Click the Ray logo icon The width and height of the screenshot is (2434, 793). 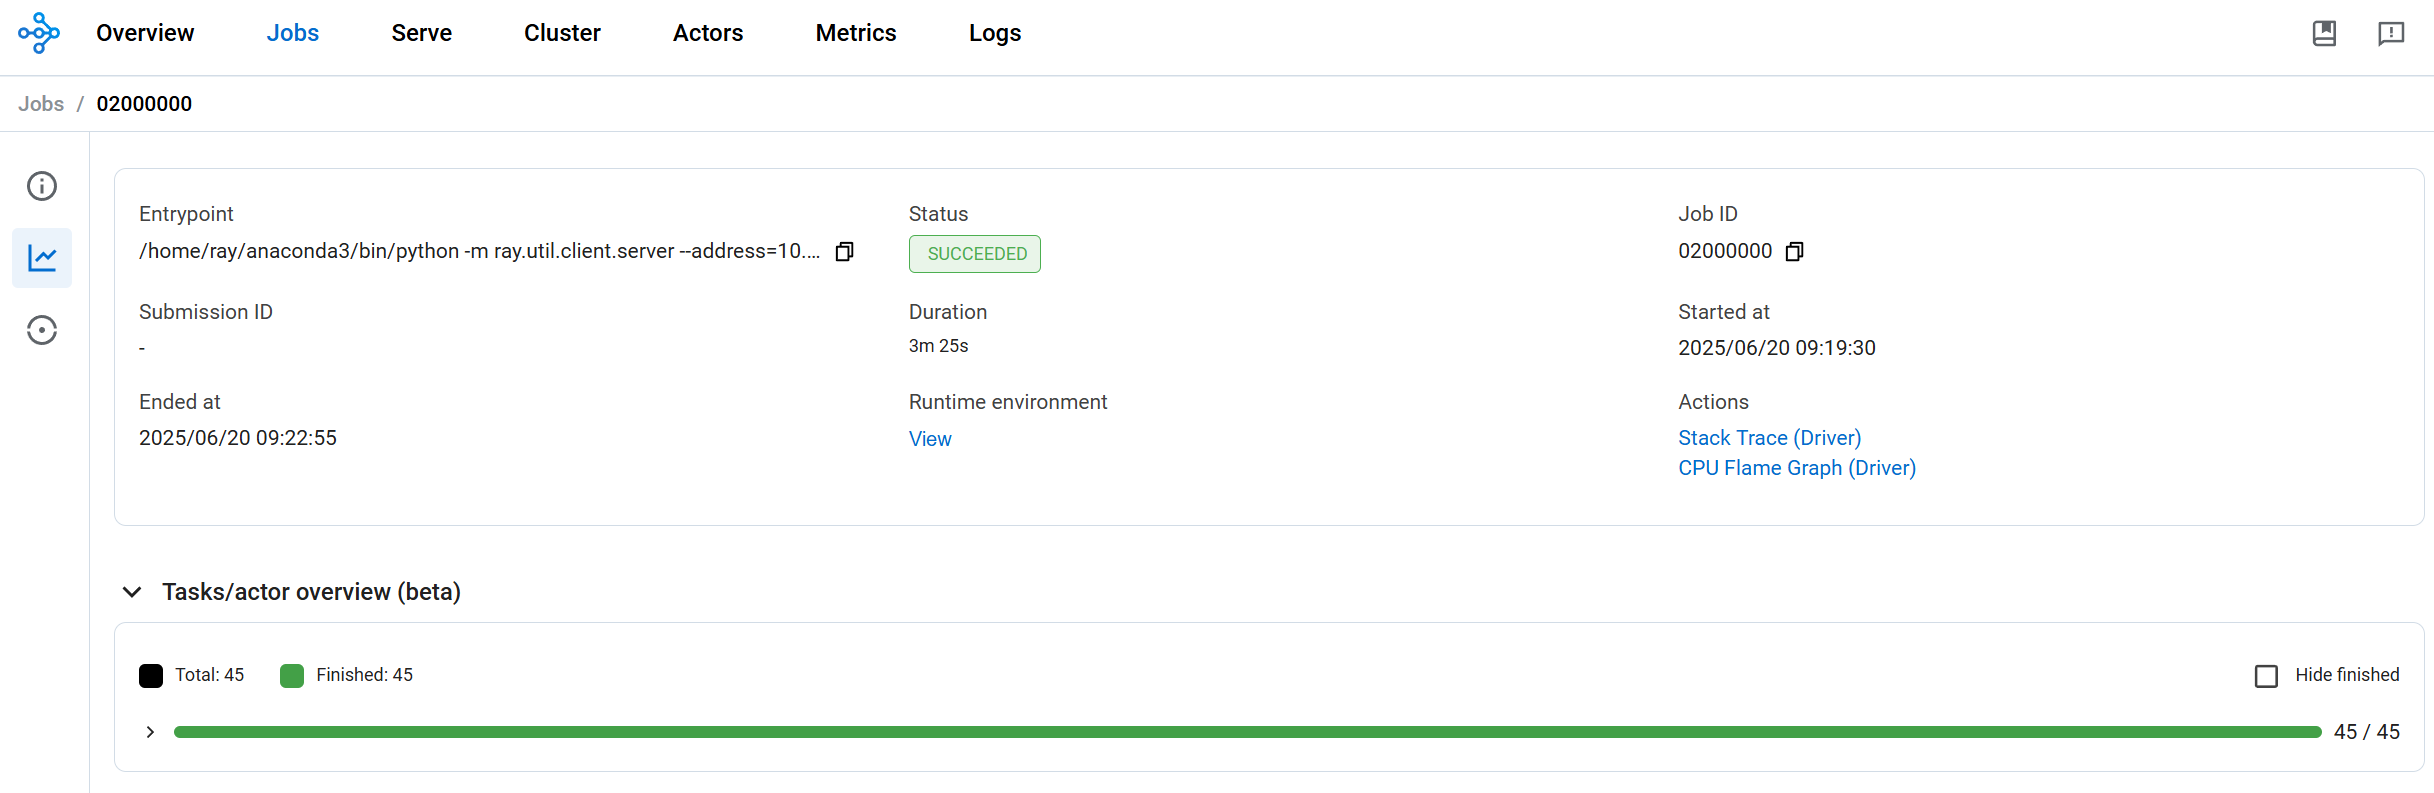point(39,33)
